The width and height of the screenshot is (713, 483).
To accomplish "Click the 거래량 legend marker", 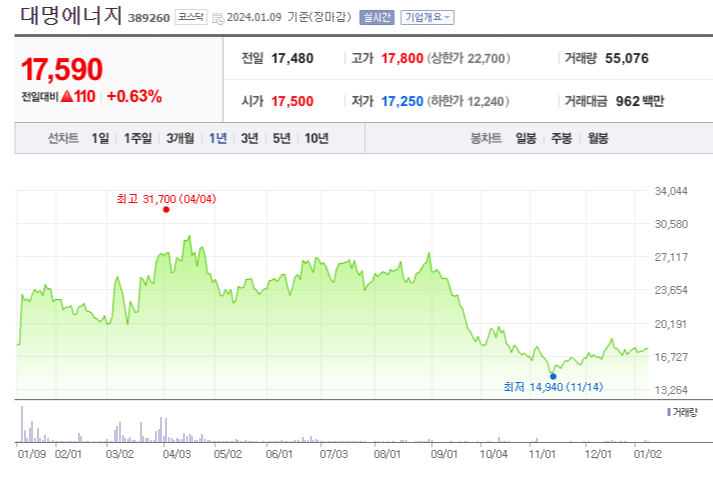I will coord(669,412).
